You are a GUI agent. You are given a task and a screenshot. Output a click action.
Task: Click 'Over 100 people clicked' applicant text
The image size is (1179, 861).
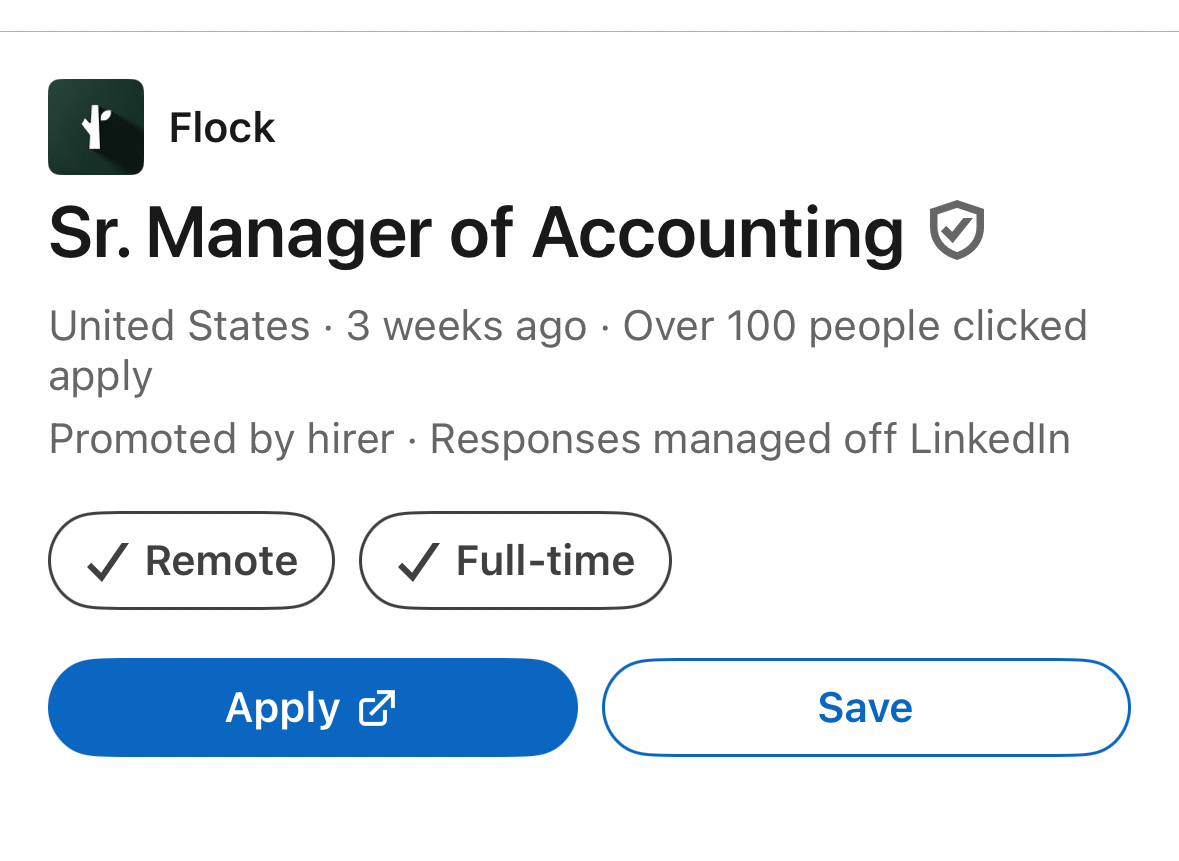(854, 327)
